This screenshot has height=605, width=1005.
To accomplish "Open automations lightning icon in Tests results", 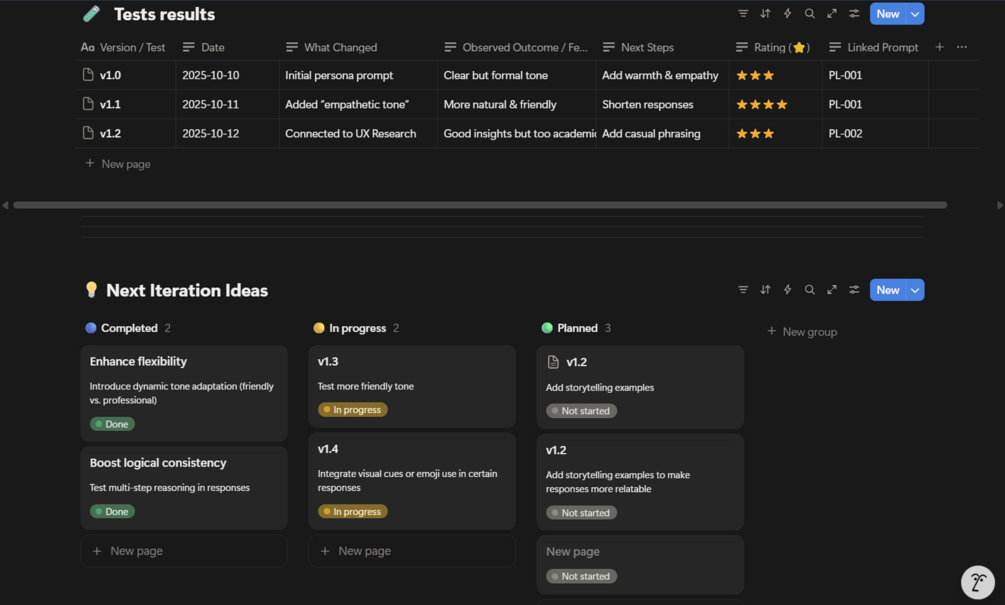I will 787,14.
